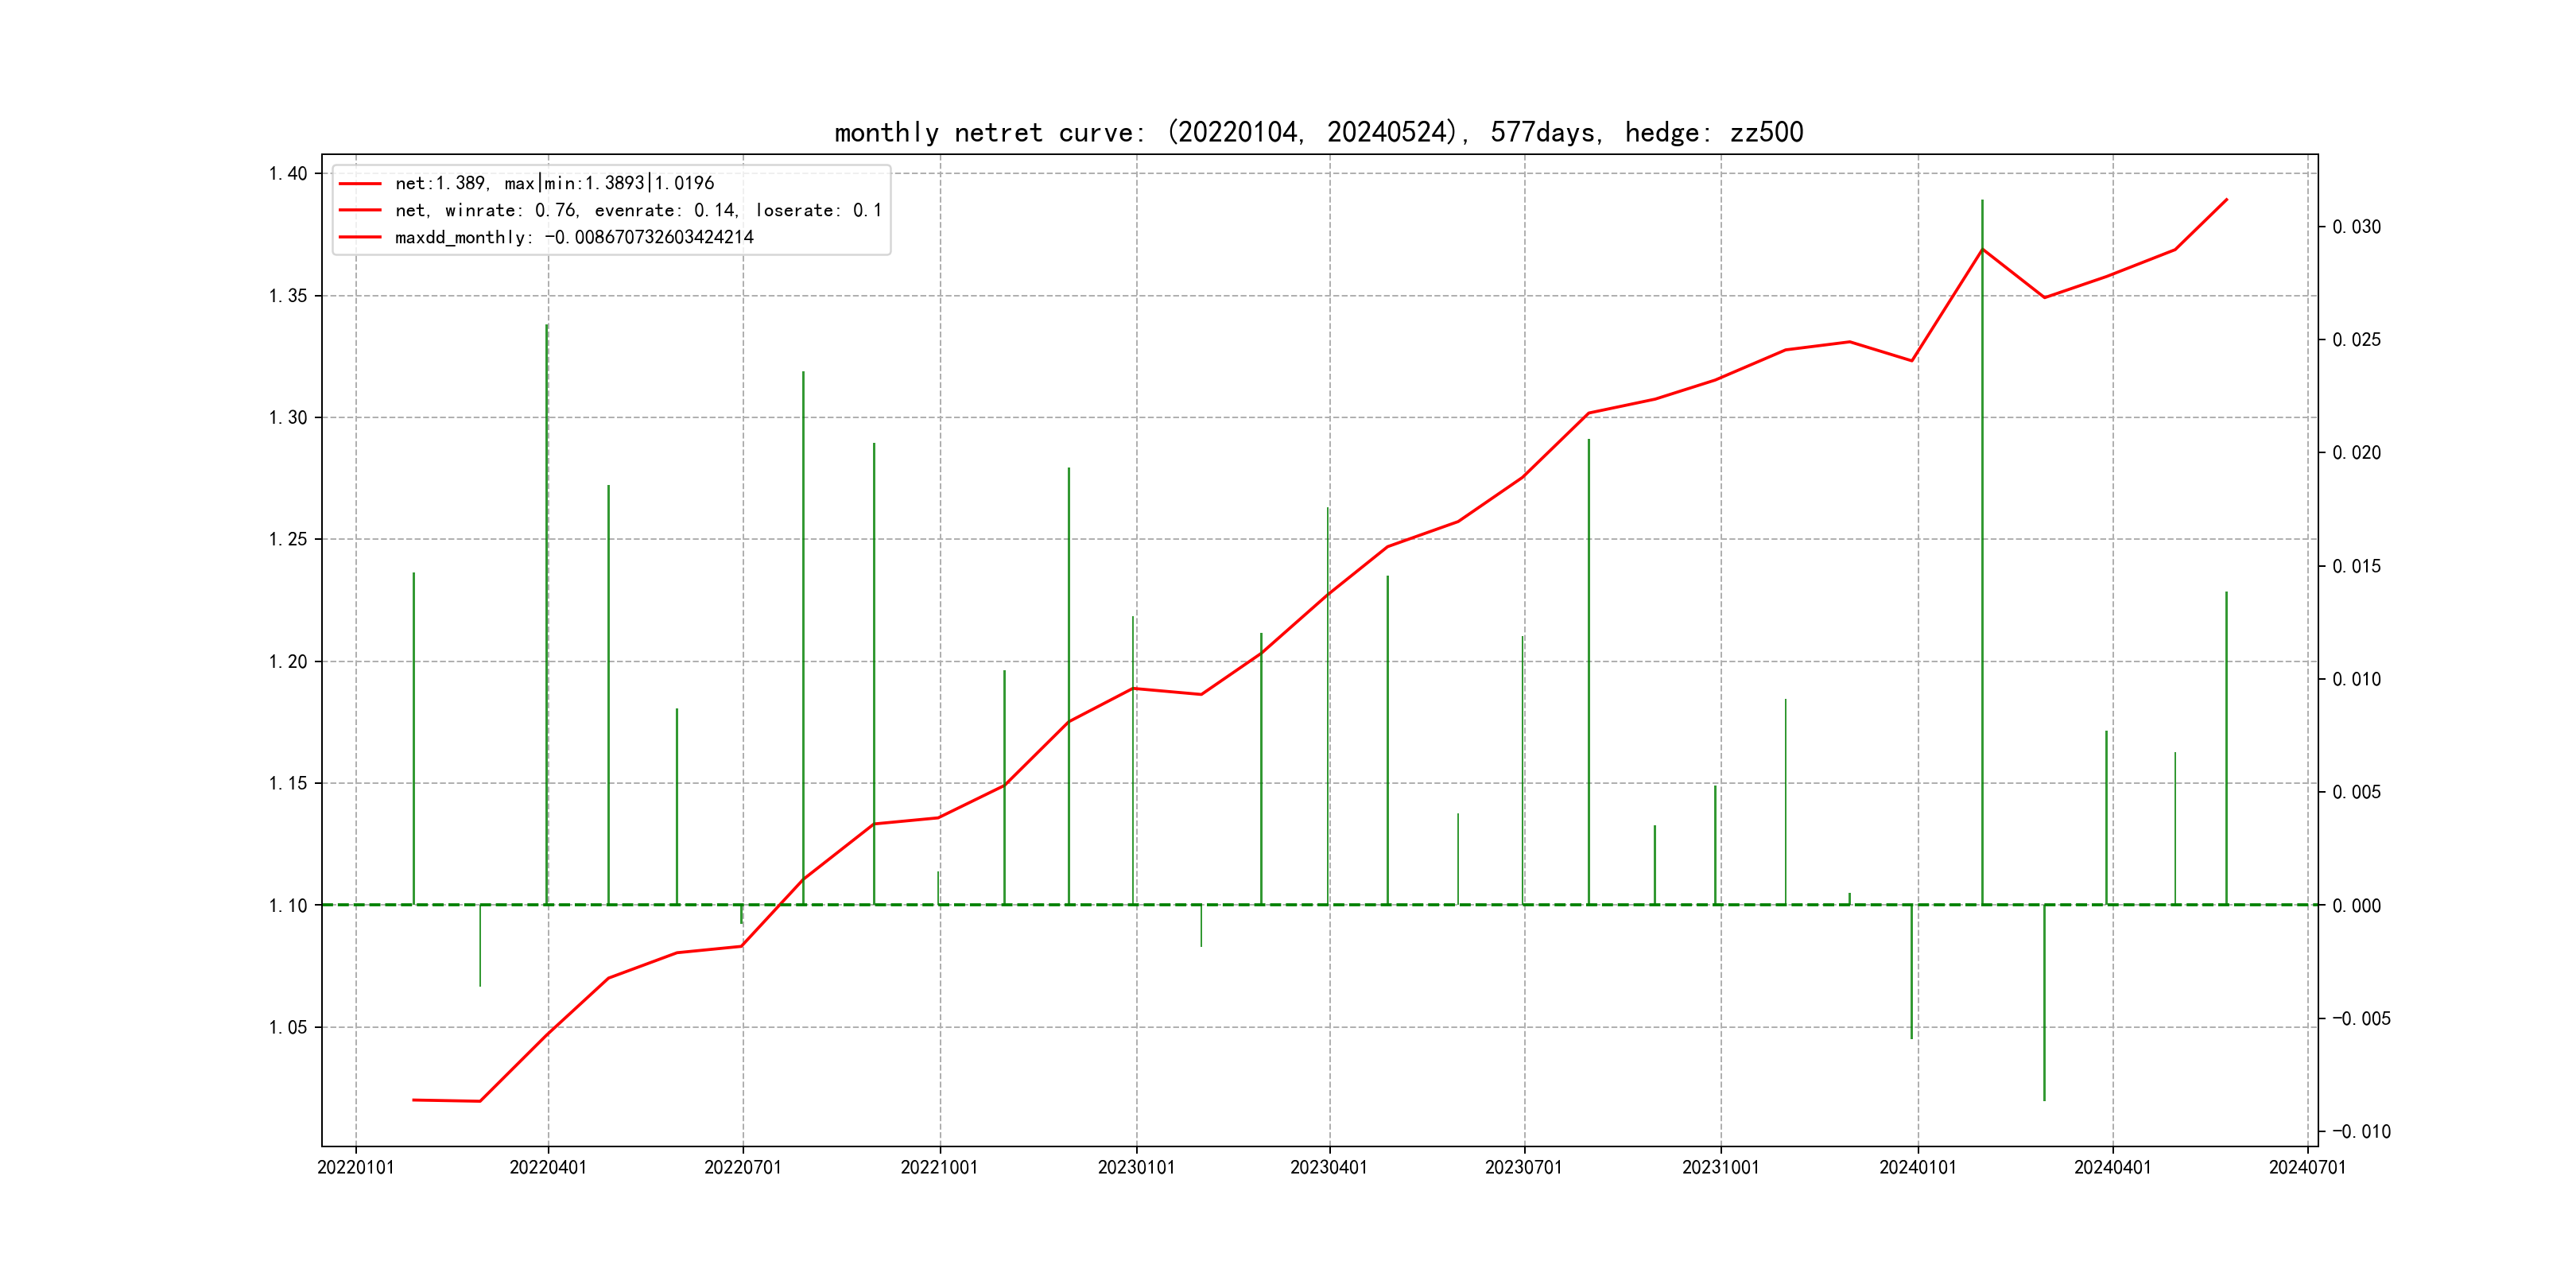Click x-axis tick label 20220101
The image size is (2576, 1288).
[356, 1167]
